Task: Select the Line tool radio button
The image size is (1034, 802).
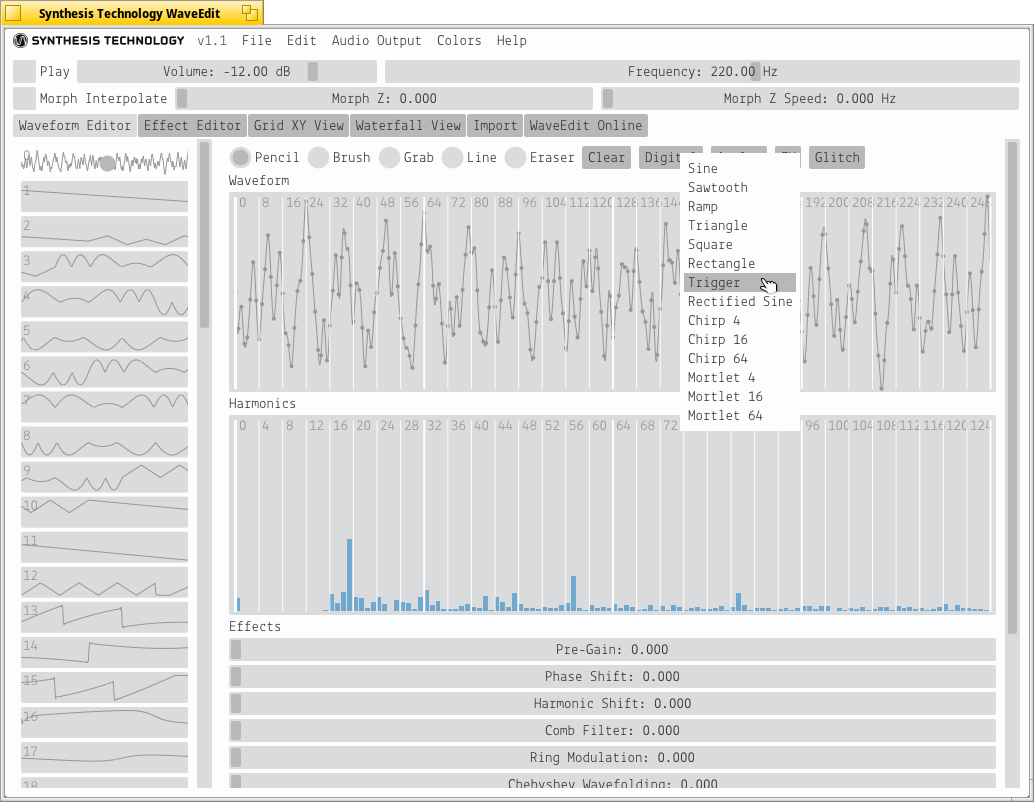Action: tap(452, 158)
